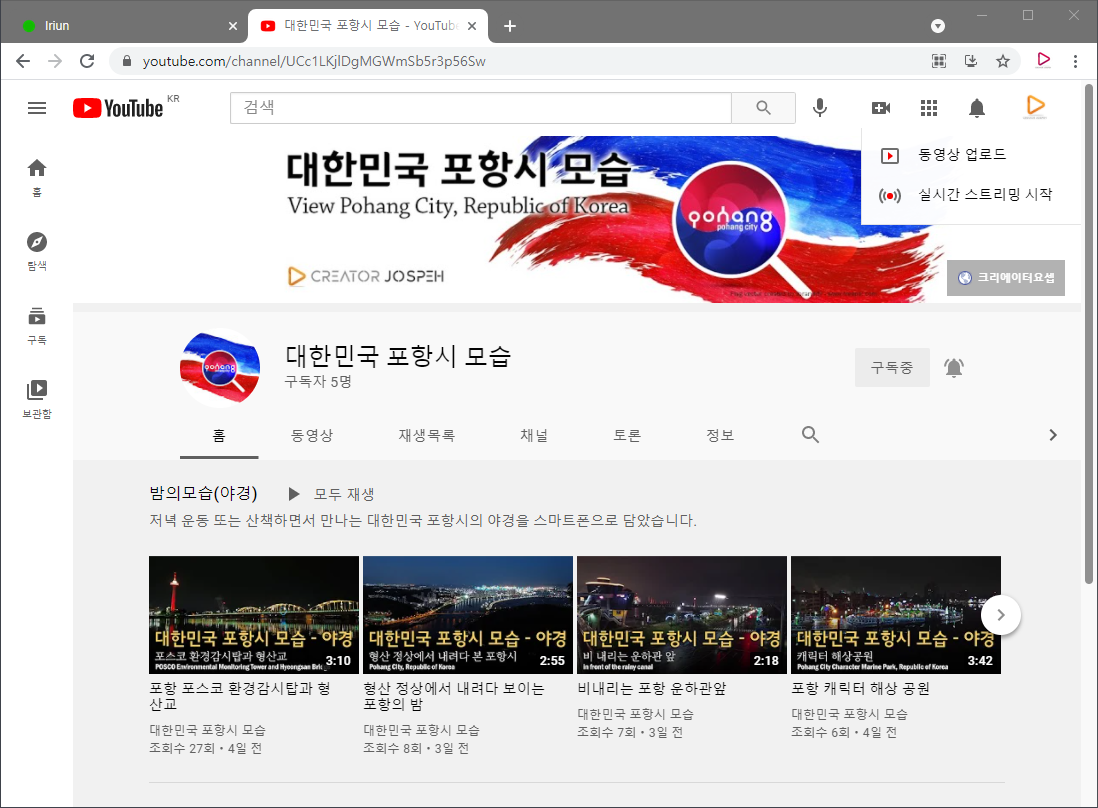
Task: Click the browser address bar URL
Action: coord(314,61)
